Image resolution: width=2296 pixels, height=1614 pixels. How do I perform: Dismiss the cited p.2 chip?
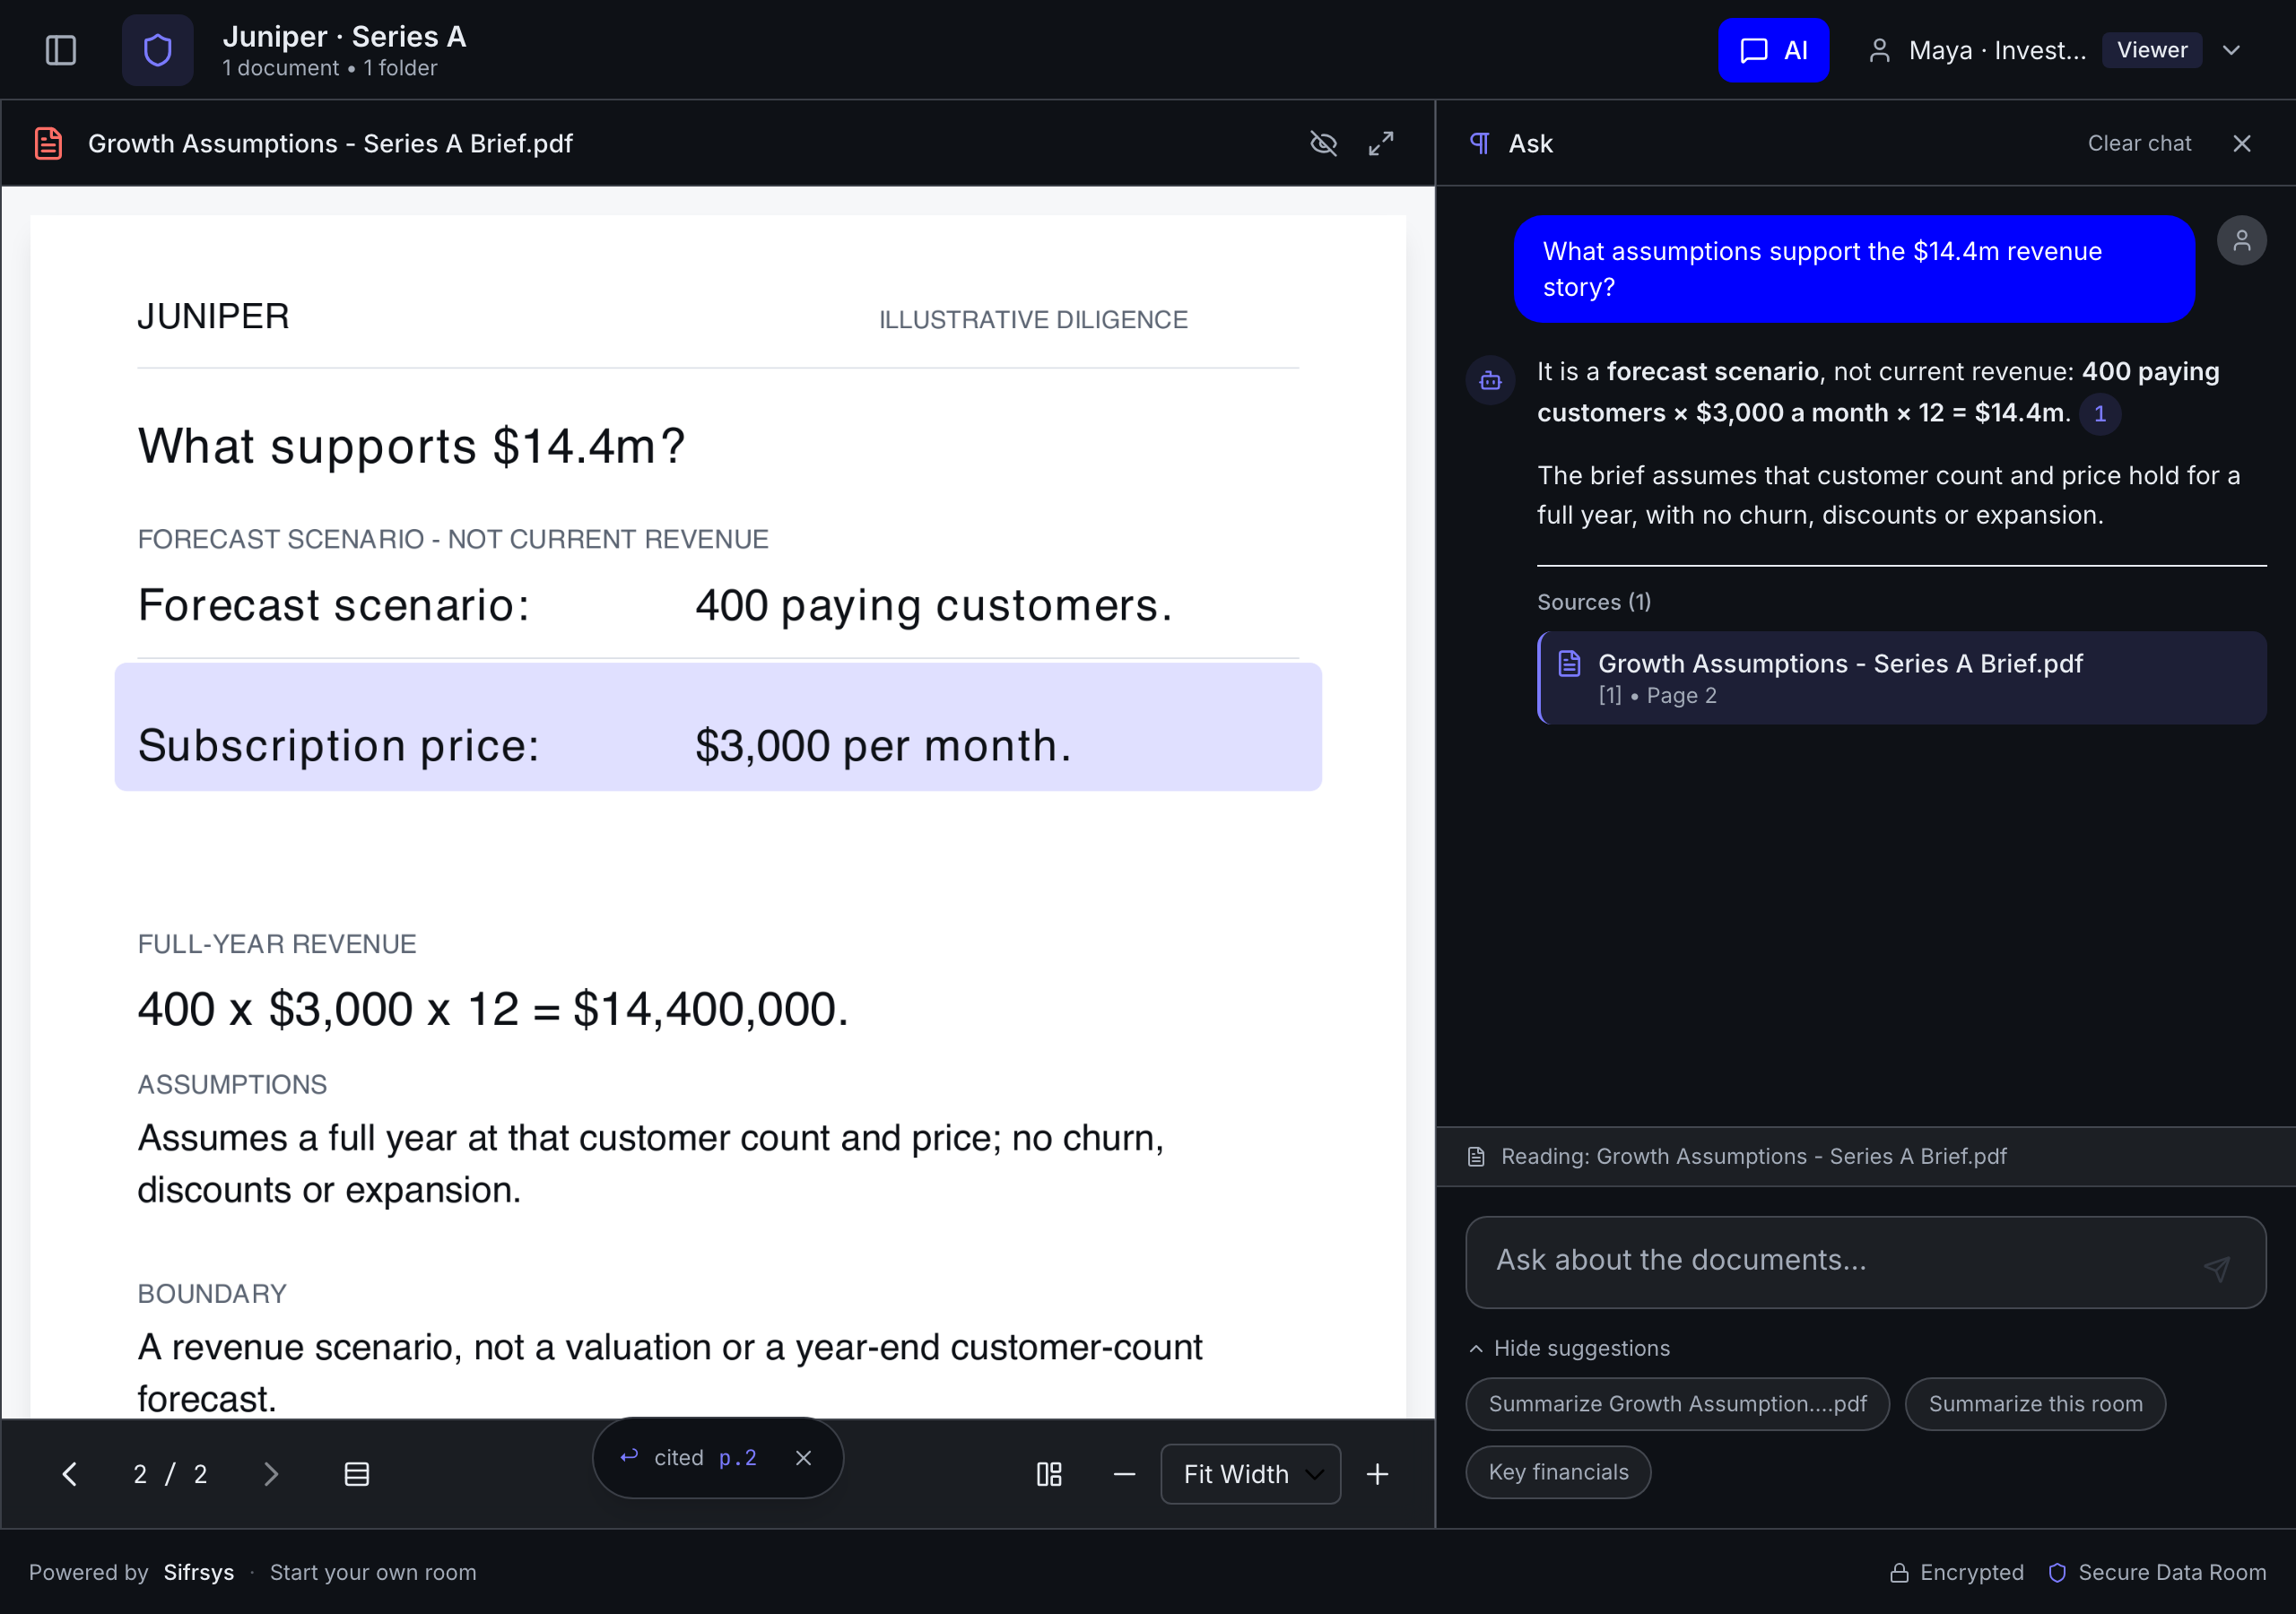(x=803, y=1458)
